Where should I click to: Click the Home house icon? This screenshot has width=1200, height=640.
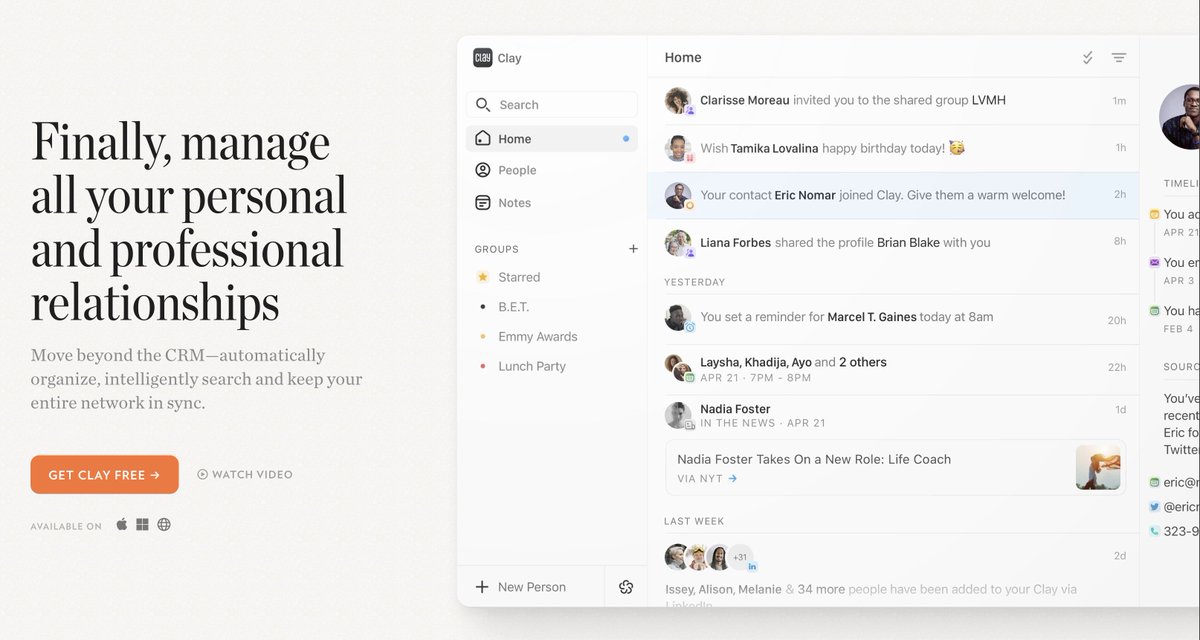click(483, 138)
